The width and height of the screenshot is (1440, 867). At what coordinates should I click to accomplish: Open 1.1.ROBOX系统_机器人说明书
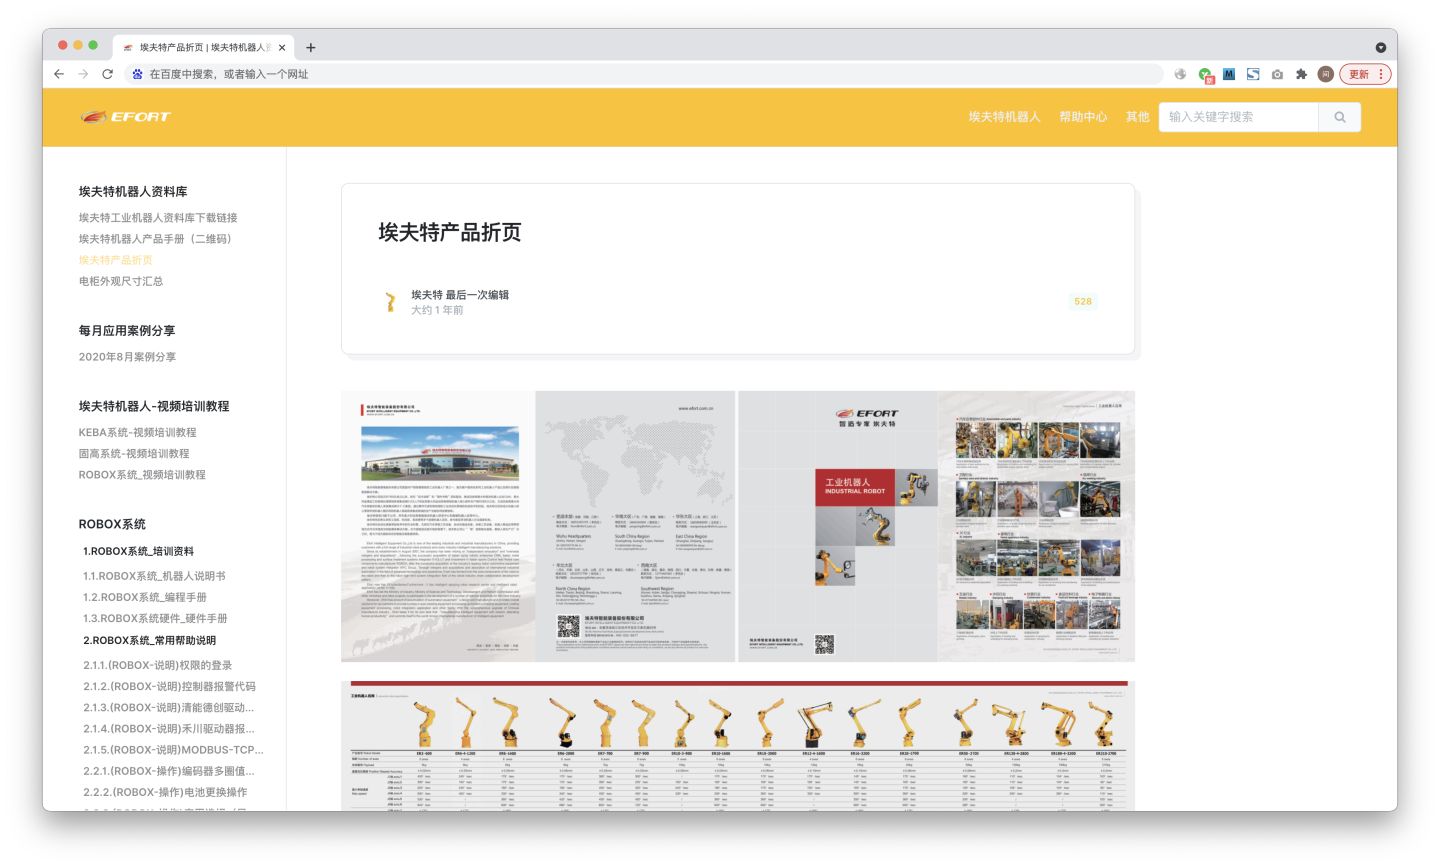[x=154, y=577]
